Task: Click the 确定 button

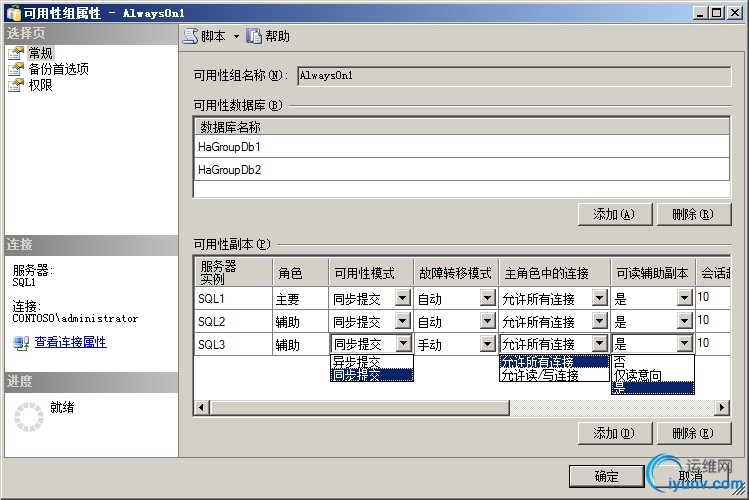Action: [x=607, y=476]
